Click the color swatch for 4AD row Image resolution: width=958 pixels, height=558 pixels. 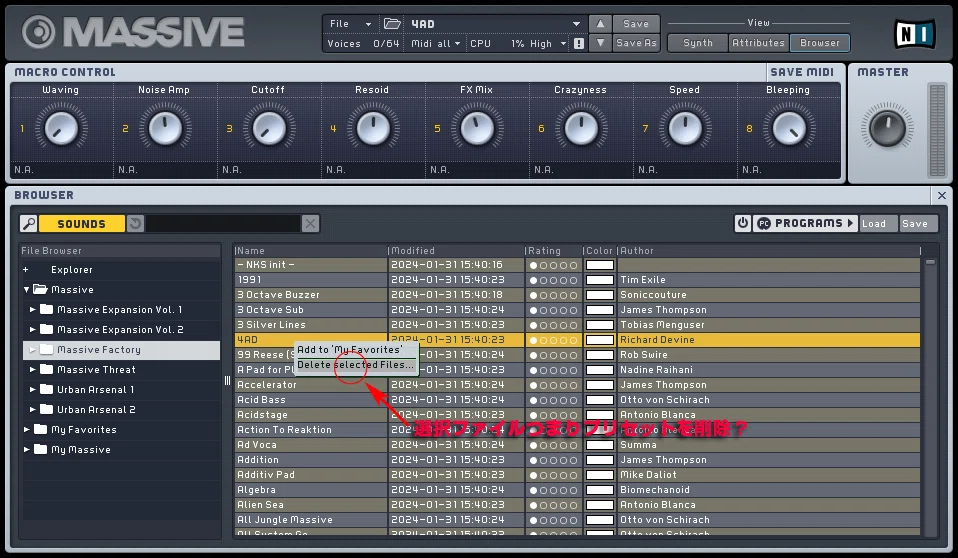(599, 340)
